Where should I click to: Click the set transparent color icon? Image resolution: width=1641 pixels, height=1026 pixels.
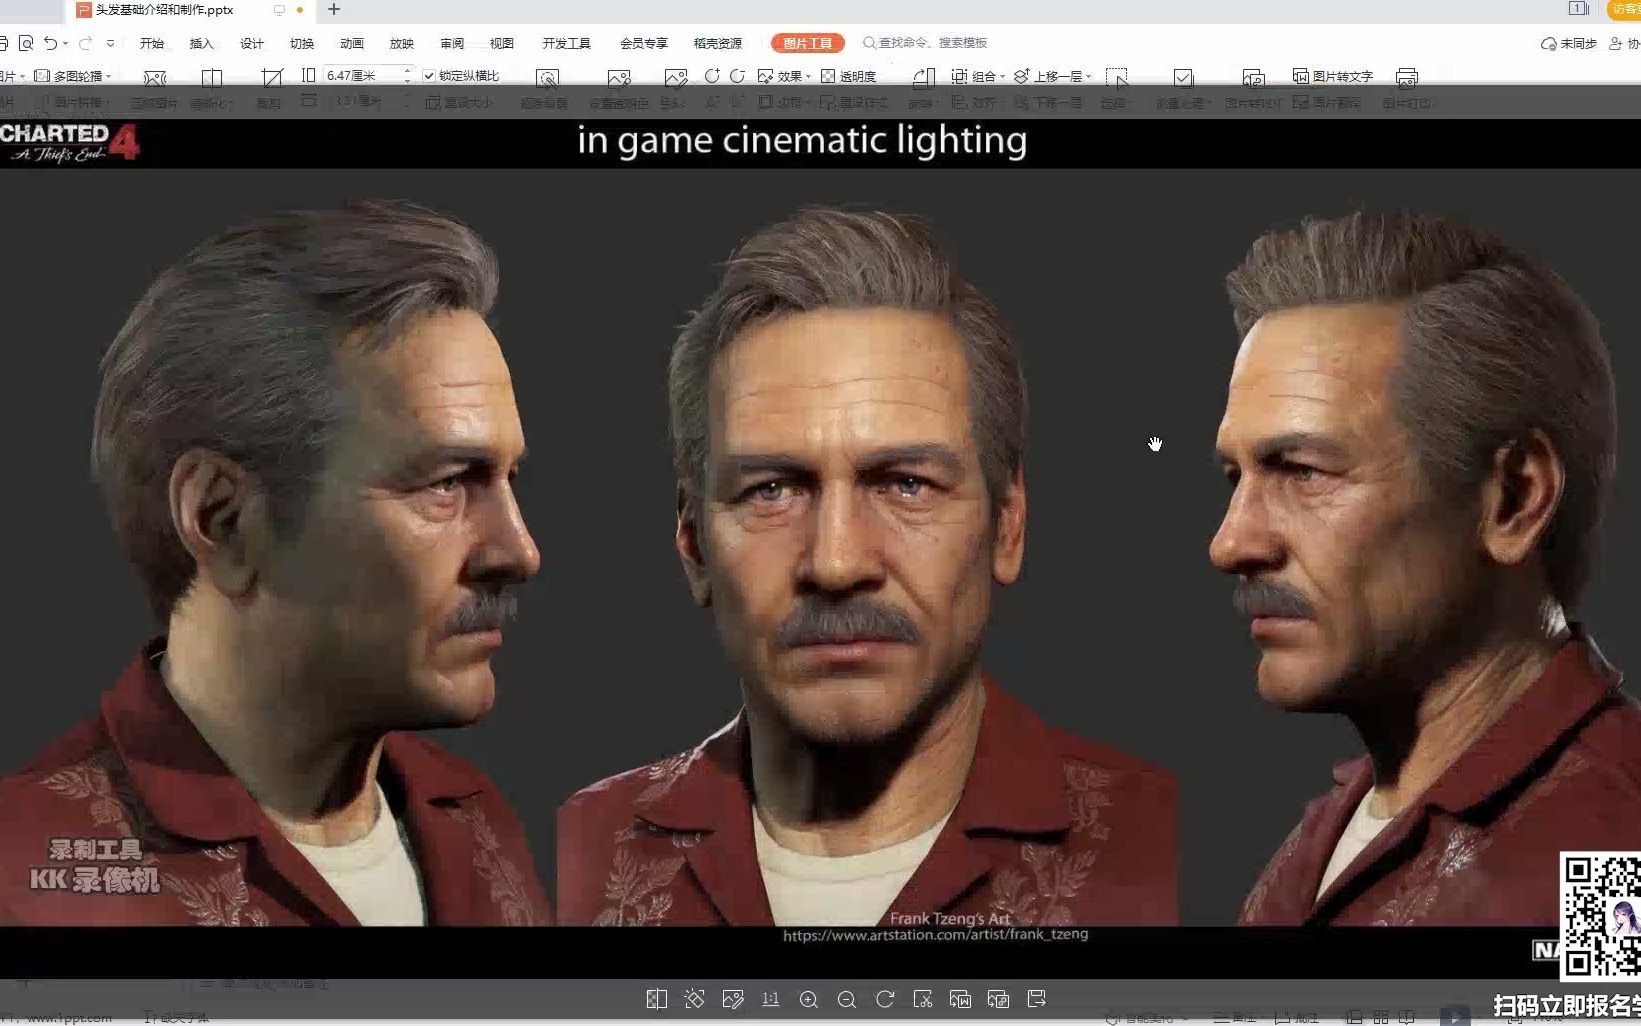click(619, 78)
